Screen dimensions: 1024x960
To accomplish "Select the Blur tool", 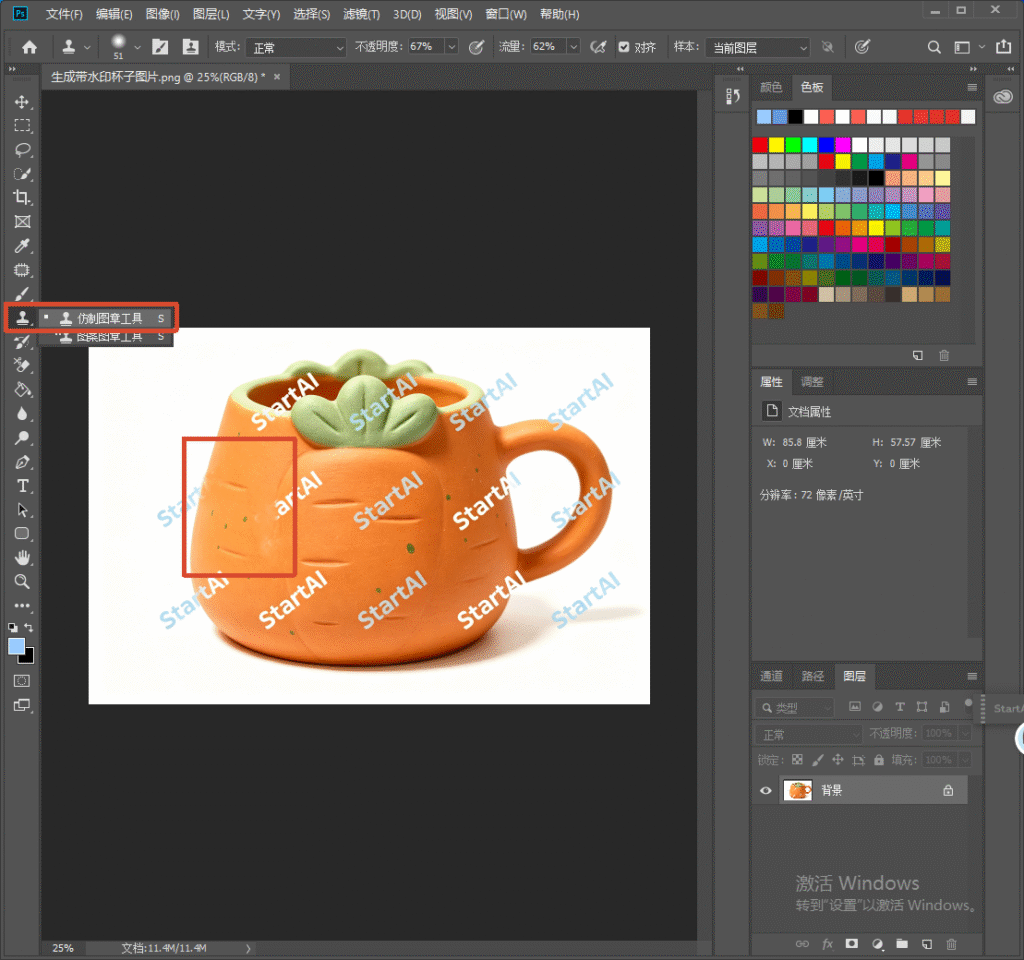I will coord(22,414).
